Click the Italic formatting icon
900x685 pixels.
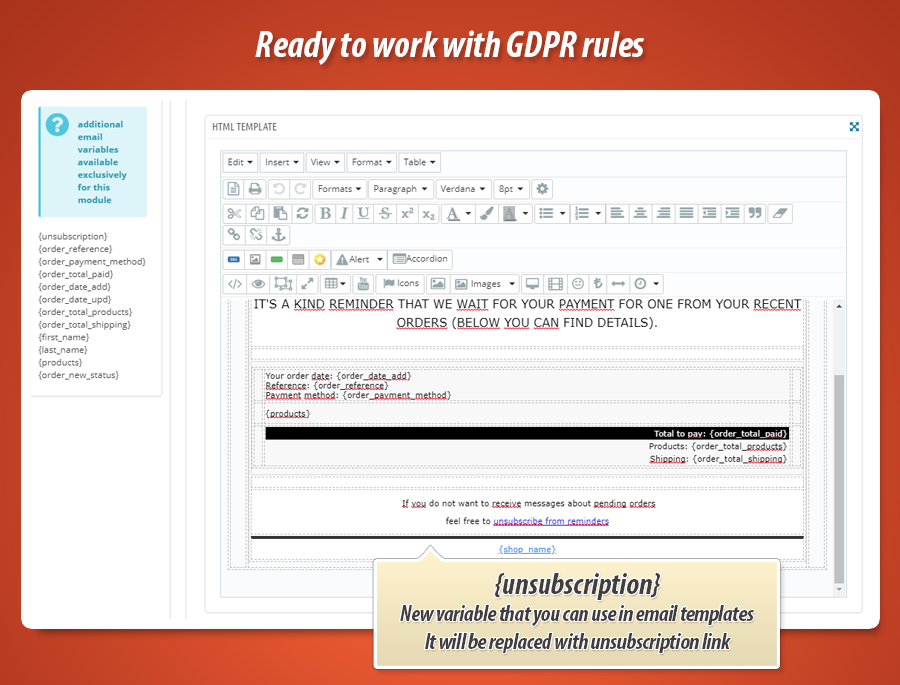coord(344,213)
